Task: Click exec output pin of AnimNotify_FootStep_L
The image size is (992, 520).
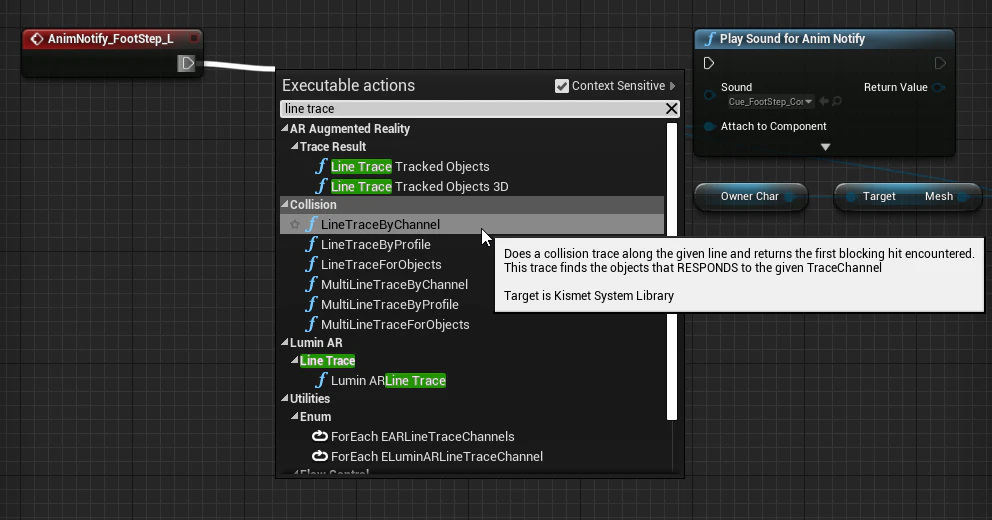Action: point(187,63)
